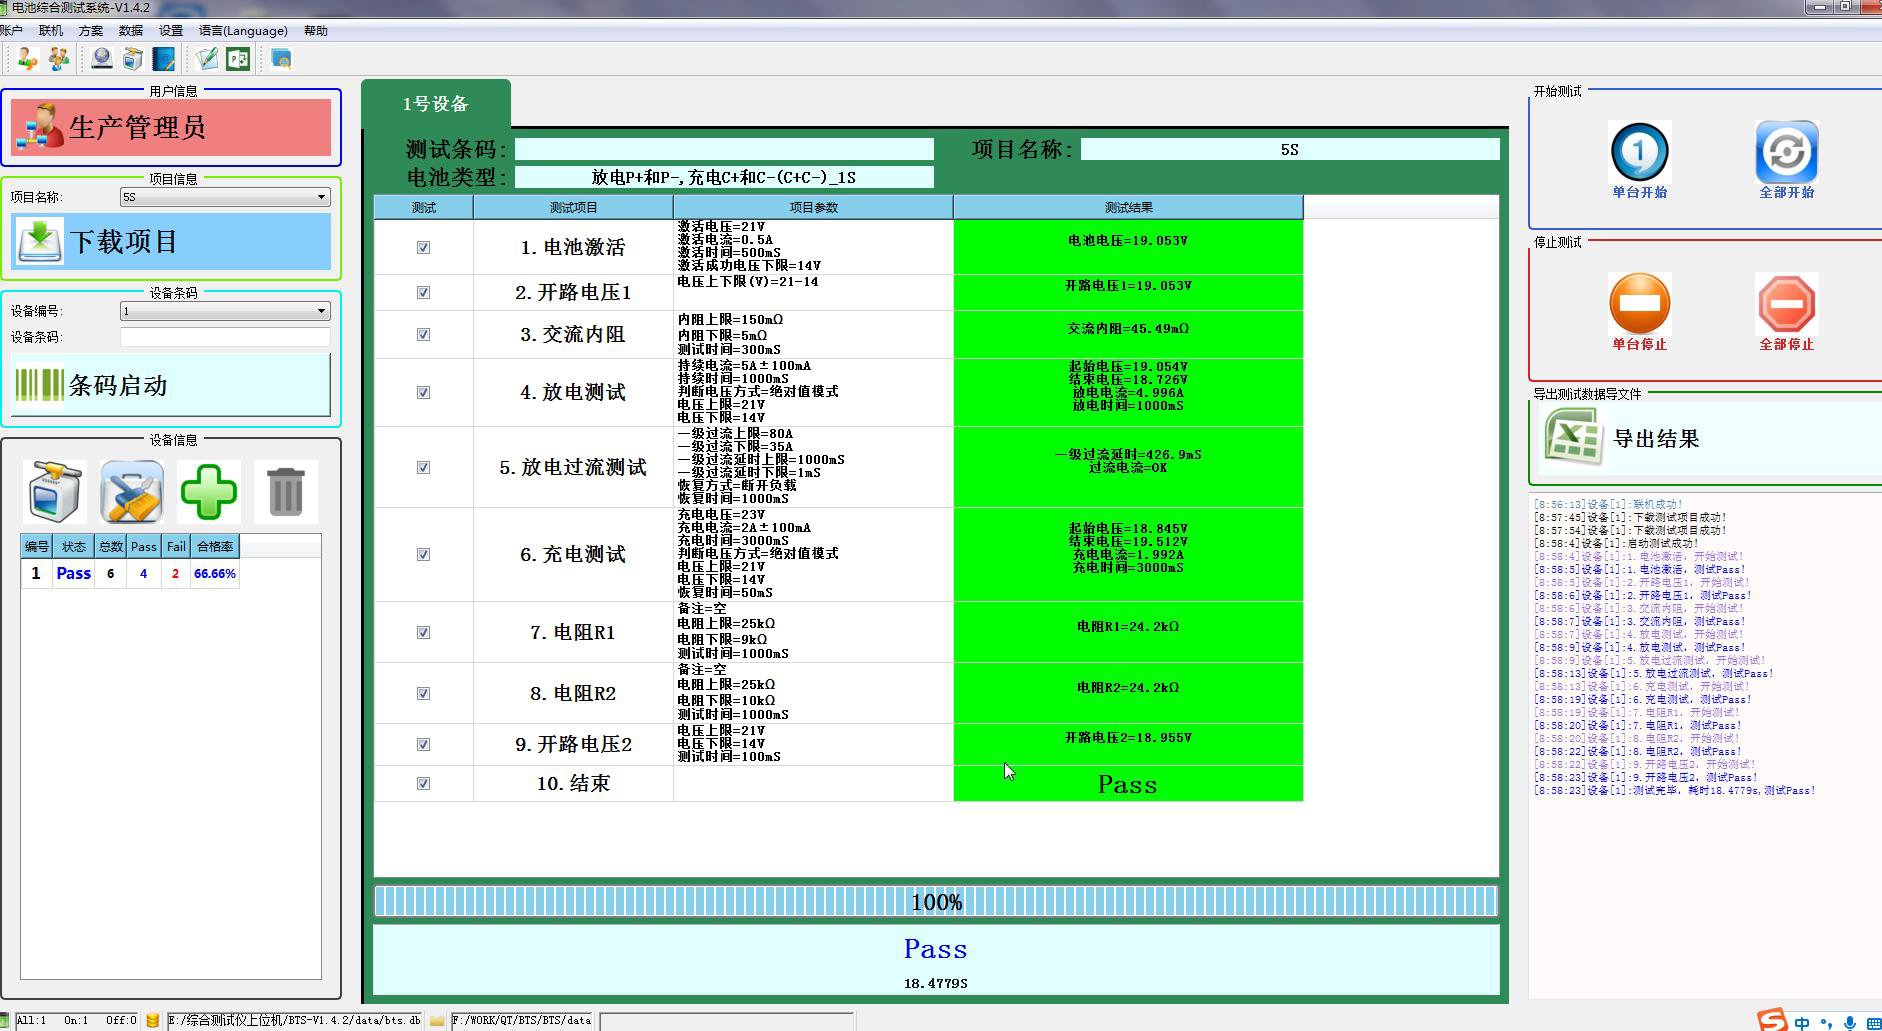Click the 下载项目 button
Viewport: 1882px width, 1031px height.
171,241
